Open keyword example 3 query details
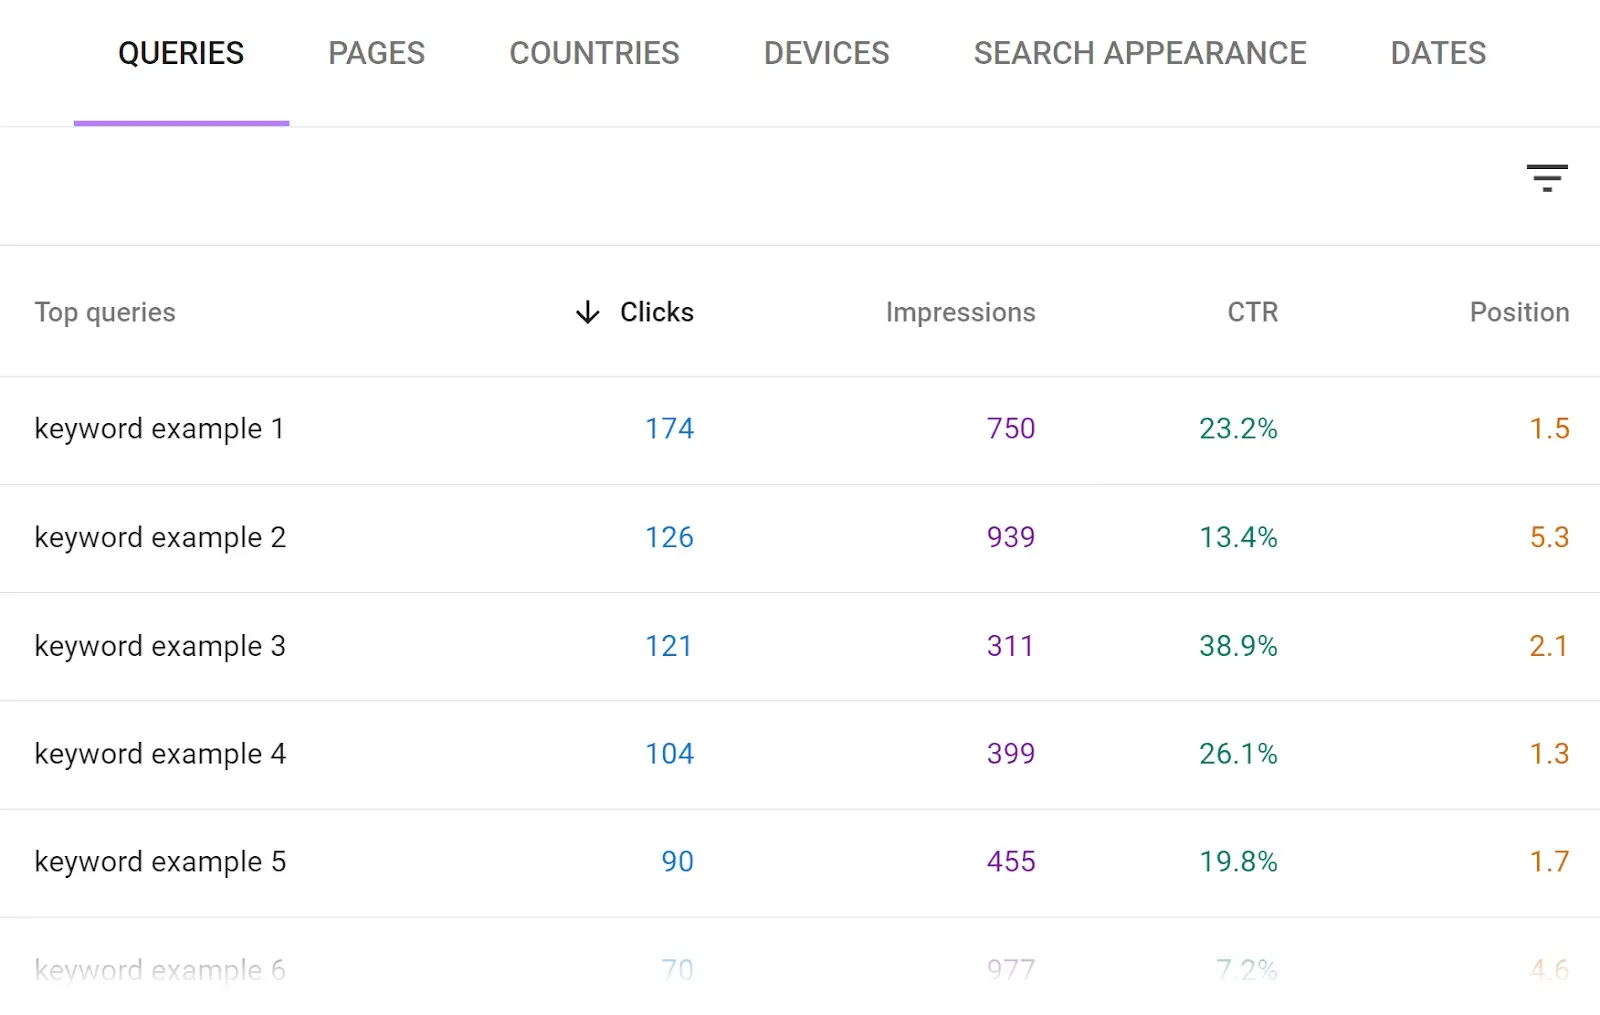 point(159,646)
